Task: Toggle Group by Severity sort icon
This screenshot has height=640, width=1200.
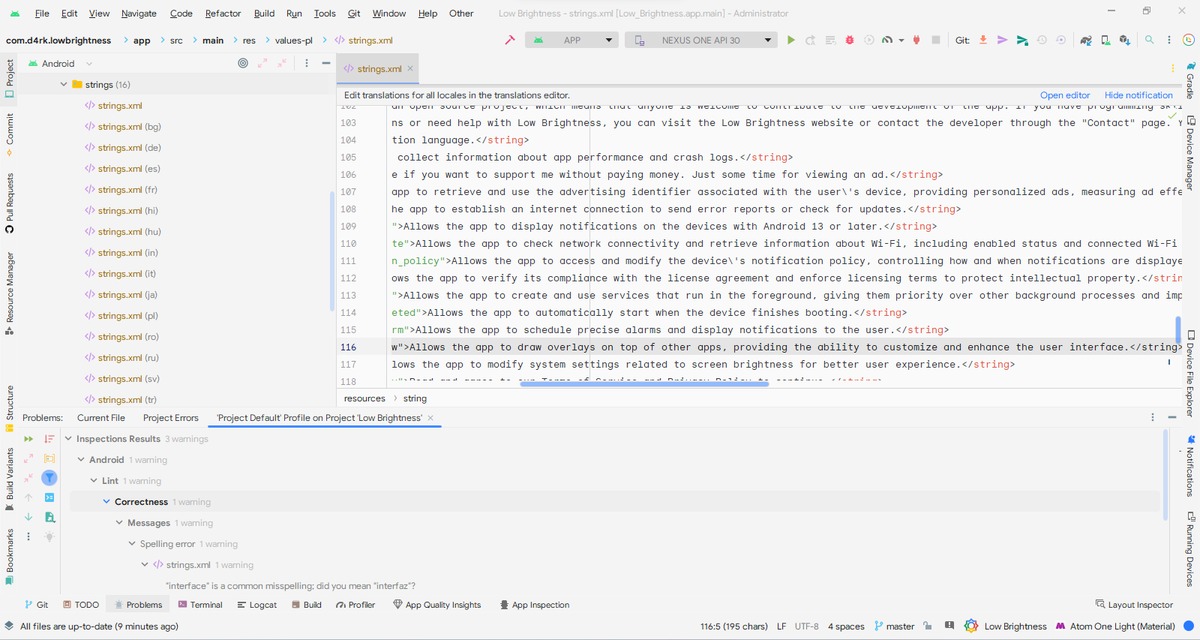Action: 49,439
